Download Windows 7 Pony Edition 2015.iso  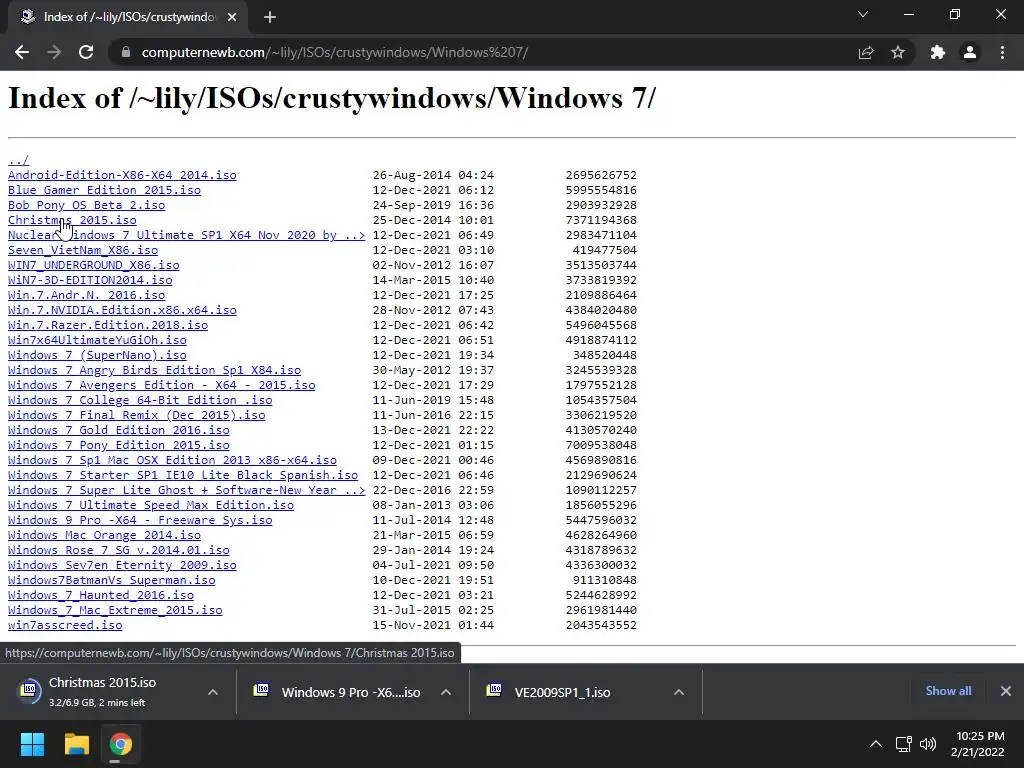pyautogui.click(x=119, y=445)
